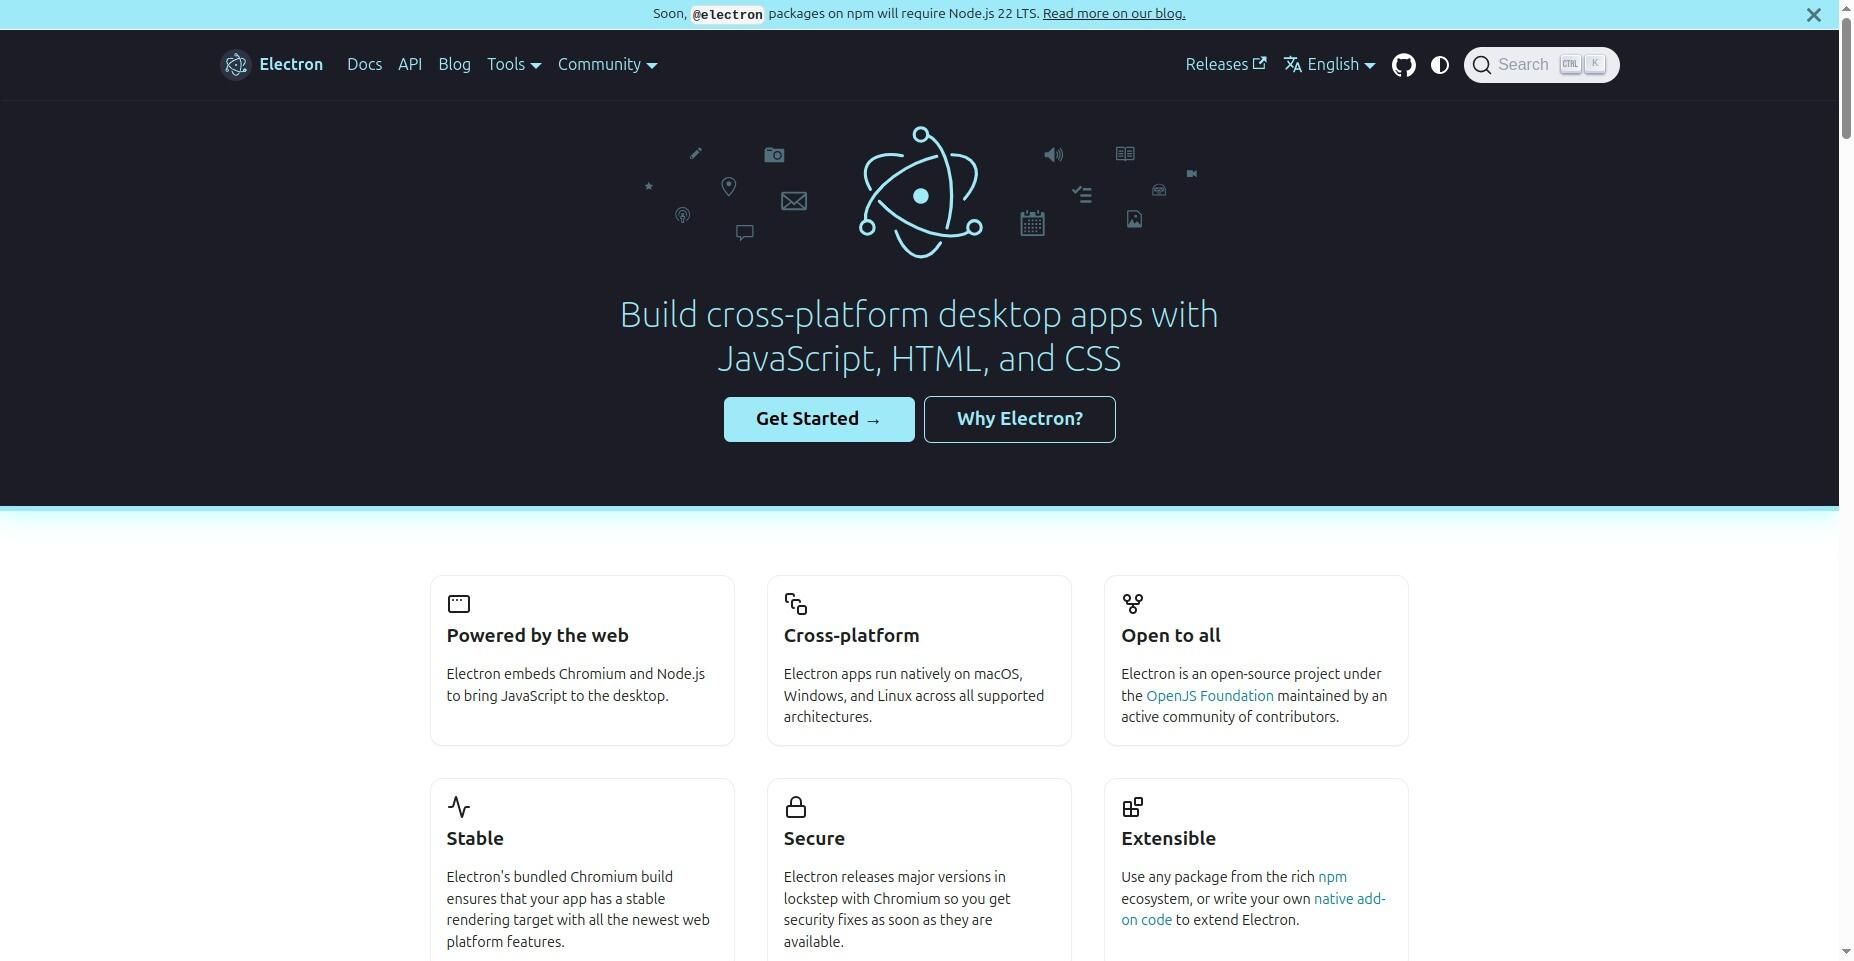Open the GitHub repository icon
The image size is (1854, 961).
click(x=1404, y=65)
